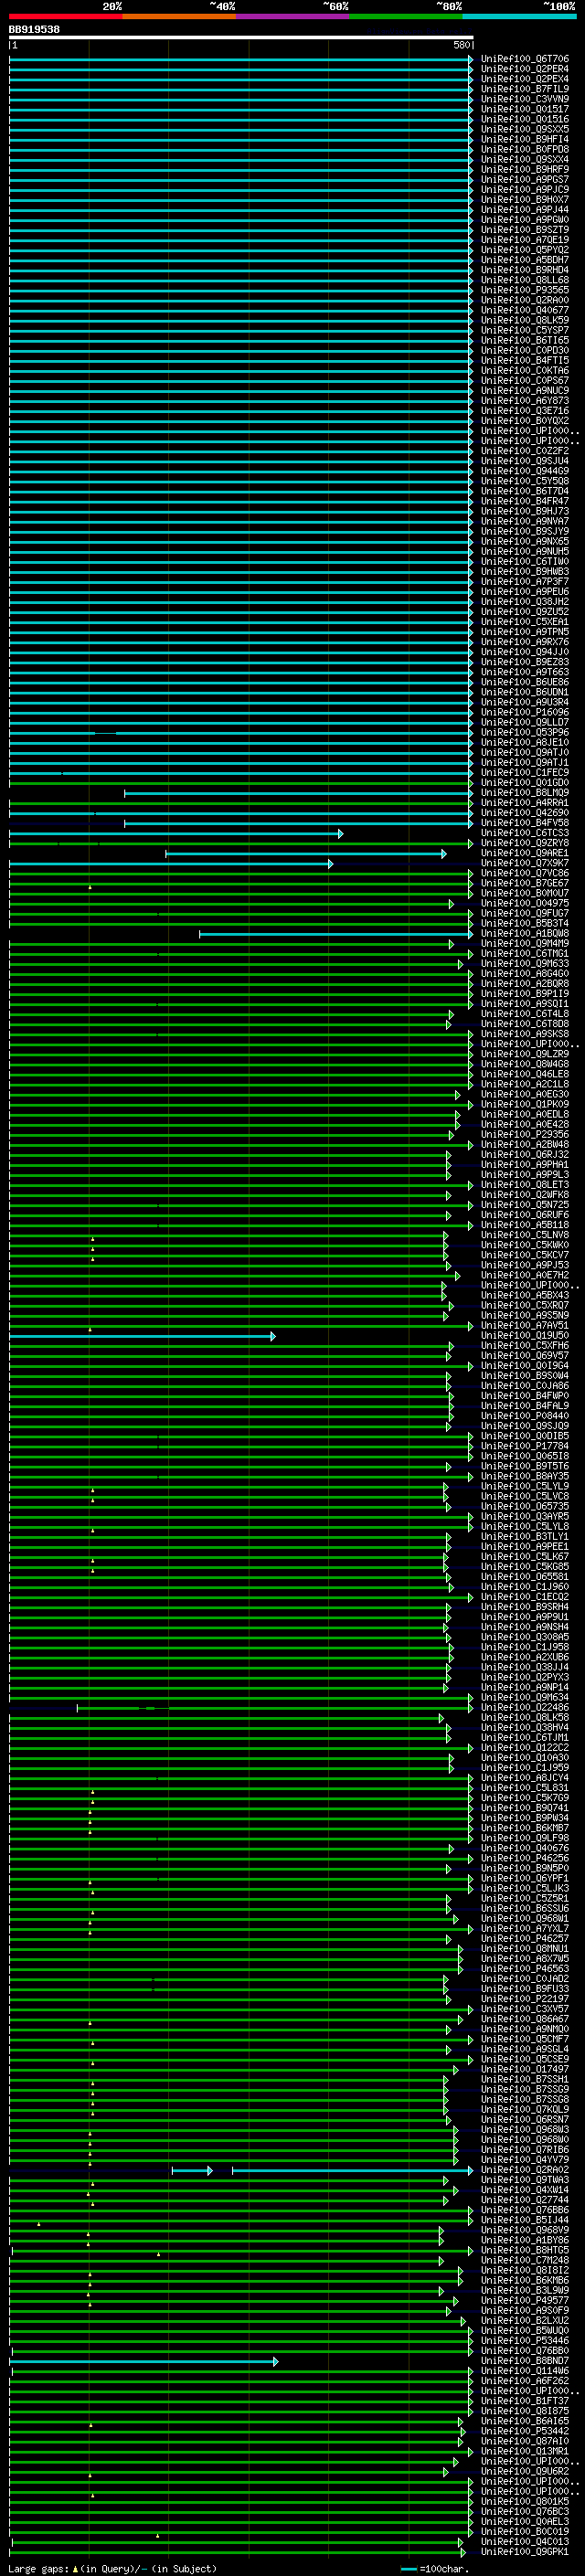
Task: Select the UniRef100_B1FT37 label
Action: tap(525, 2401)
